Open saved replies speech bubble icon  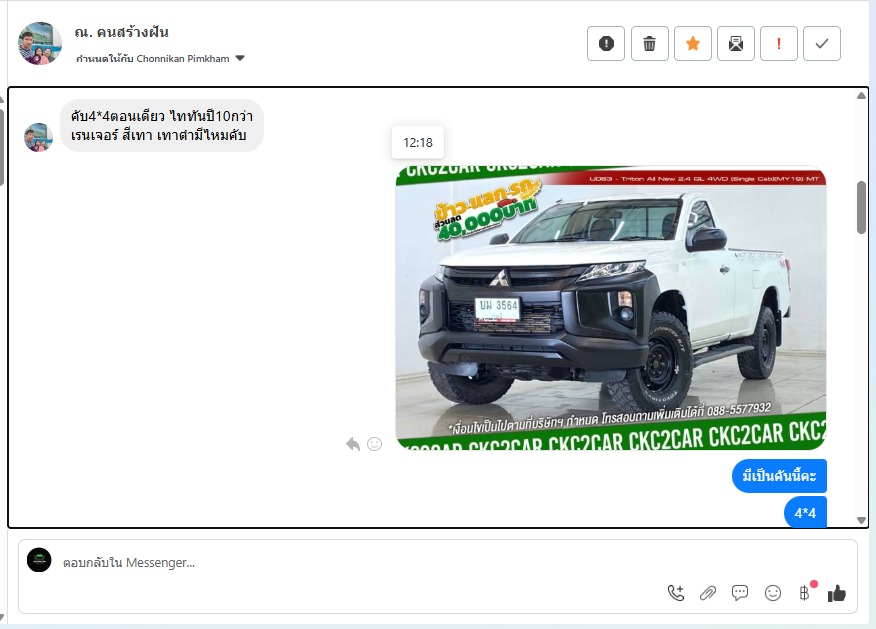tap(740, 593)
